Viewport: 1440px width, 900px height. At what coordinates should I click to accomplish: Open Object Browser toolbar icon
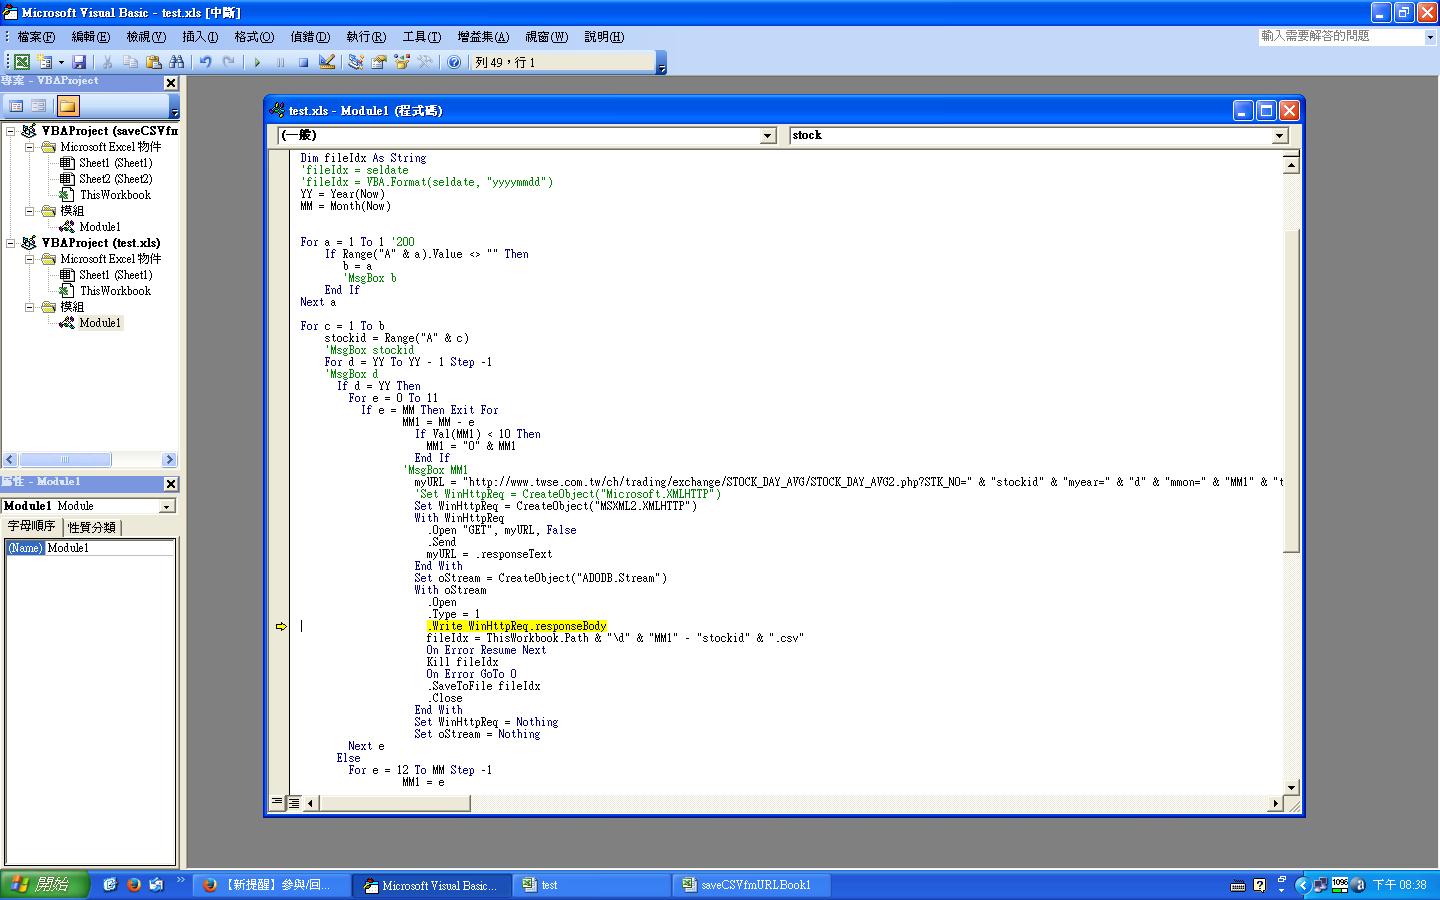(402, 62)
